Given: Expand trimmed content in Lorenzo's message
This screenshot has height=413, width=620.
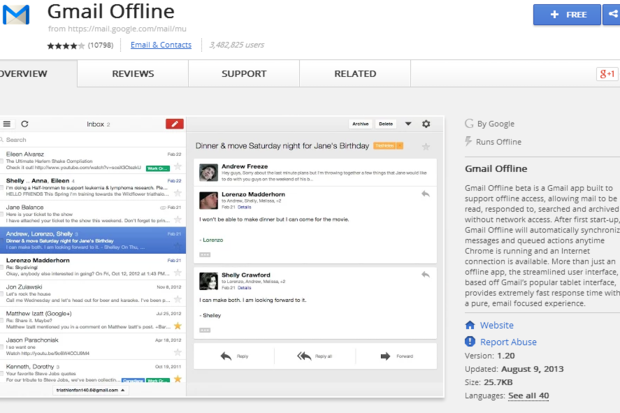Looking at the screenshot, I should pos(205,255).
